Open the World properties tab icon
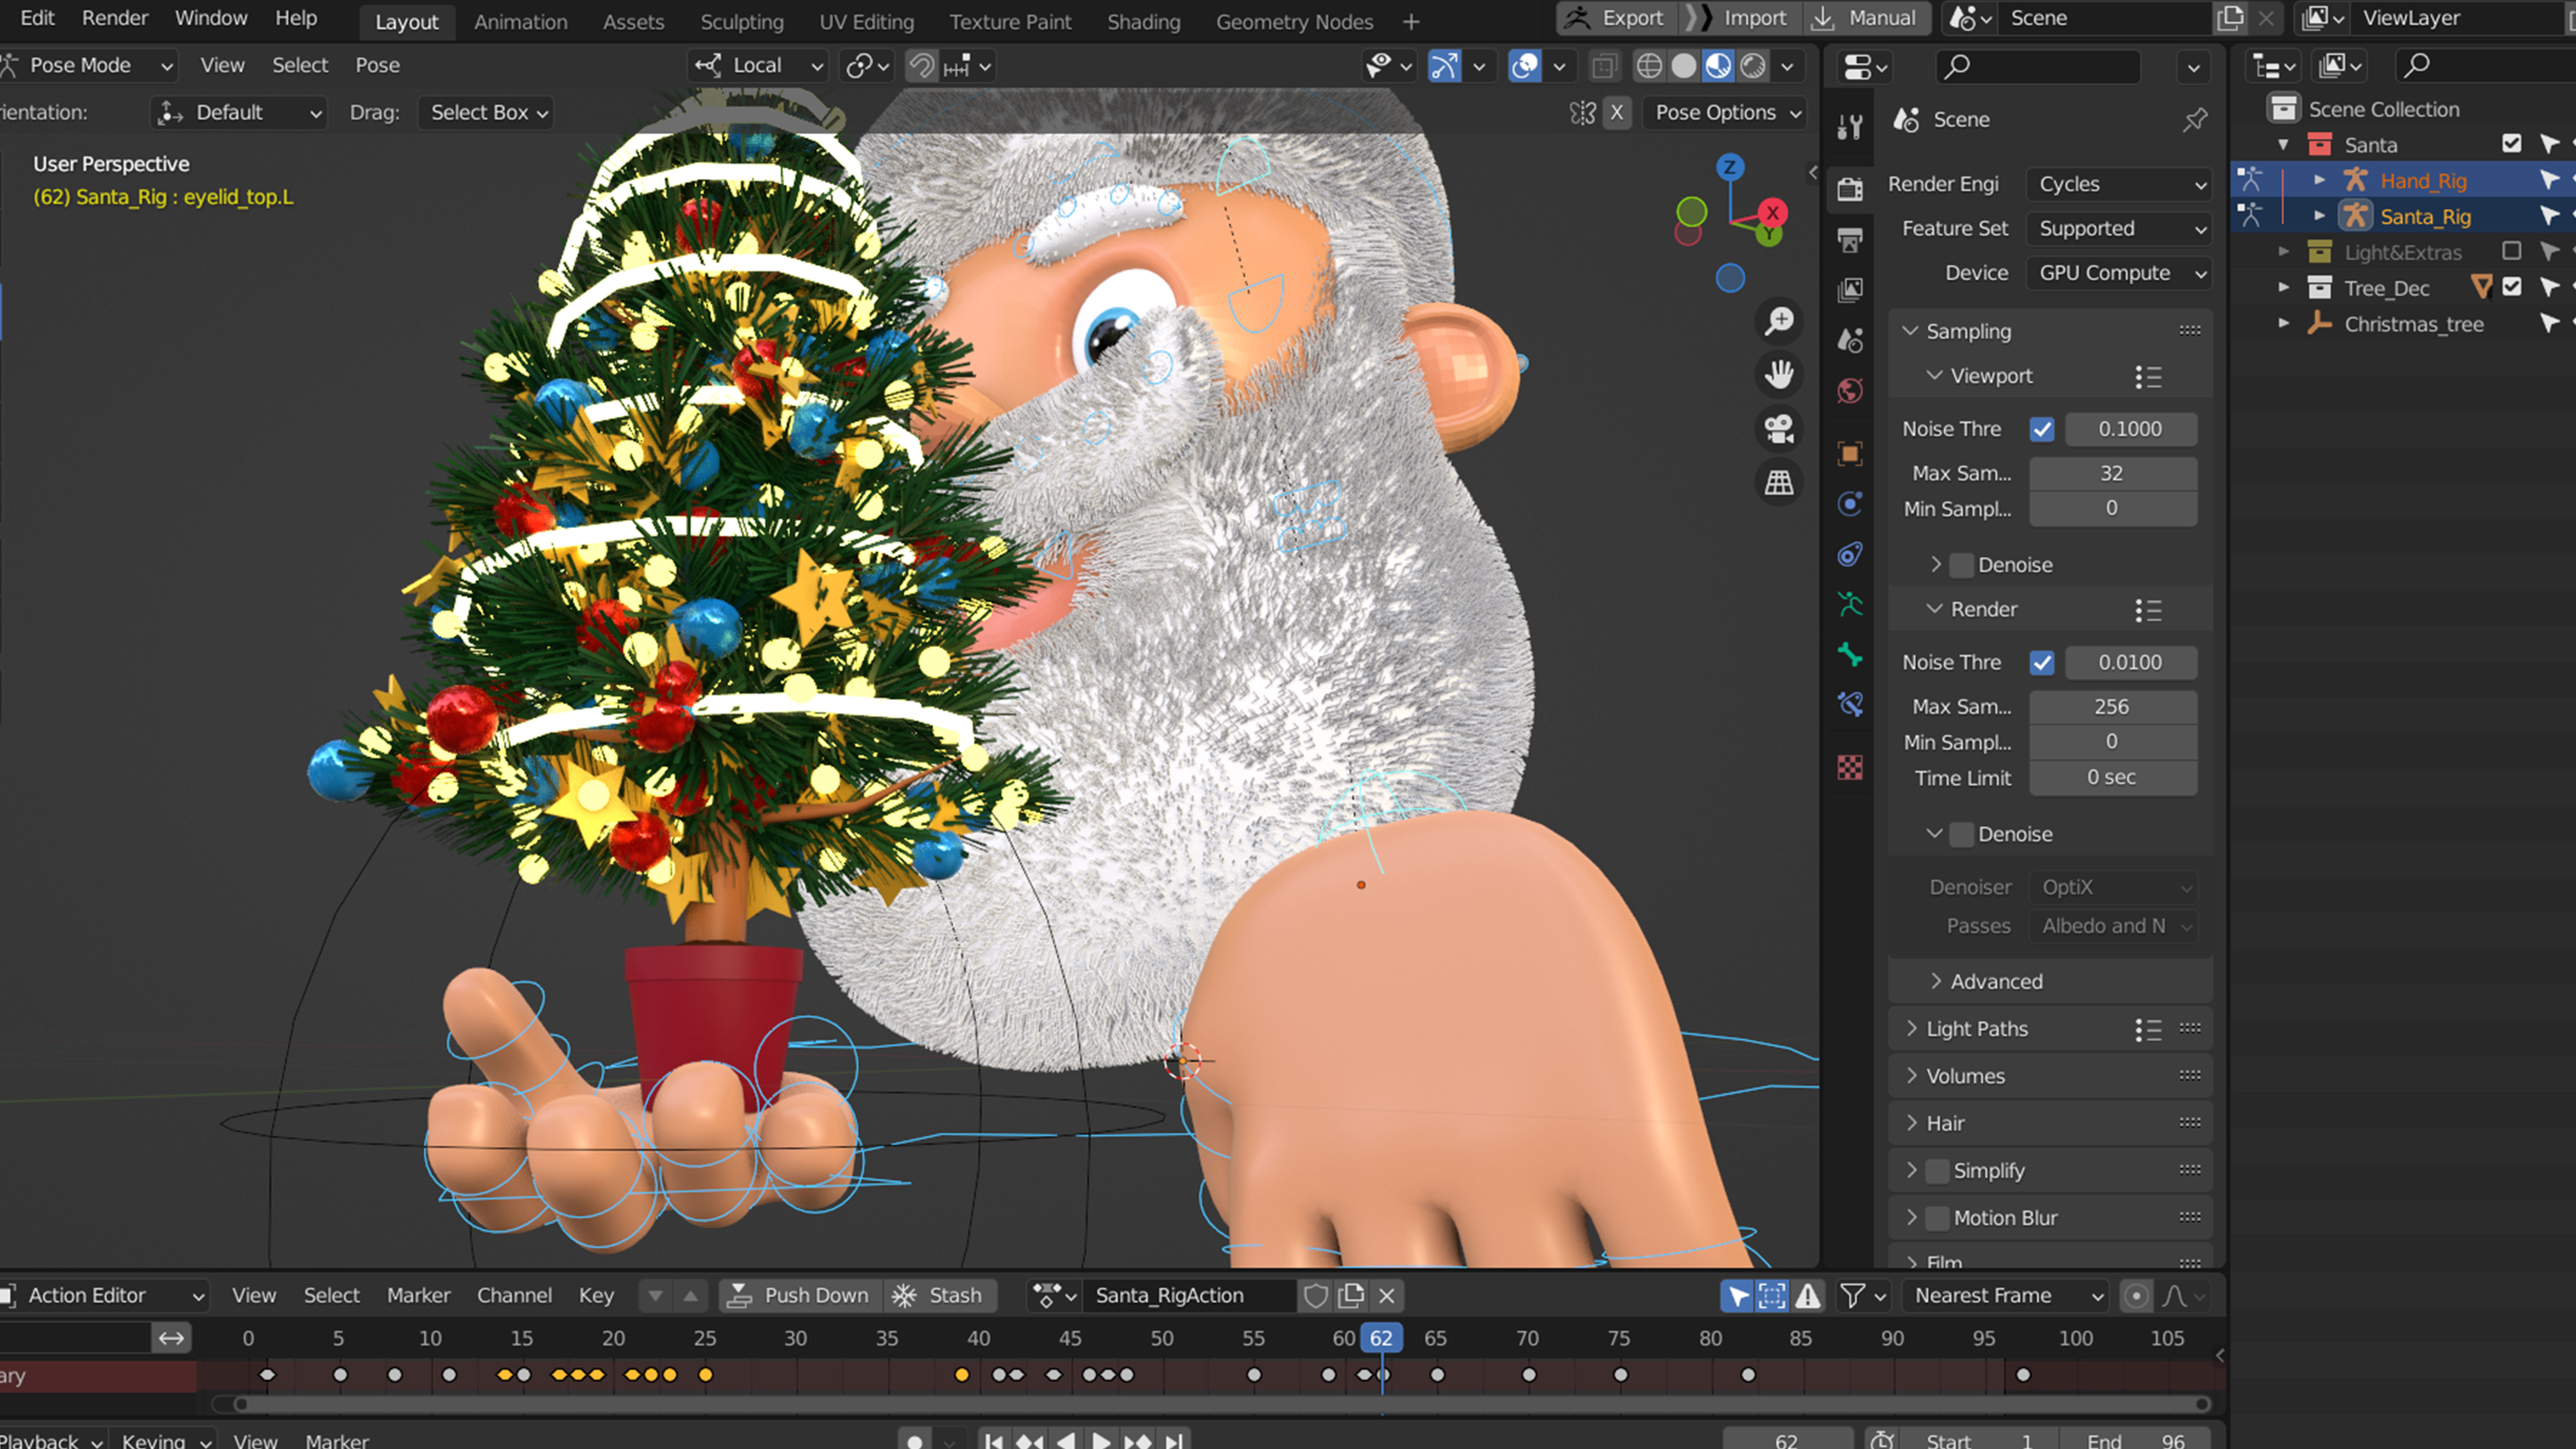The height and width of the screenshot is (1449, 2576). pyautogui.click(x=1850, y=391)
